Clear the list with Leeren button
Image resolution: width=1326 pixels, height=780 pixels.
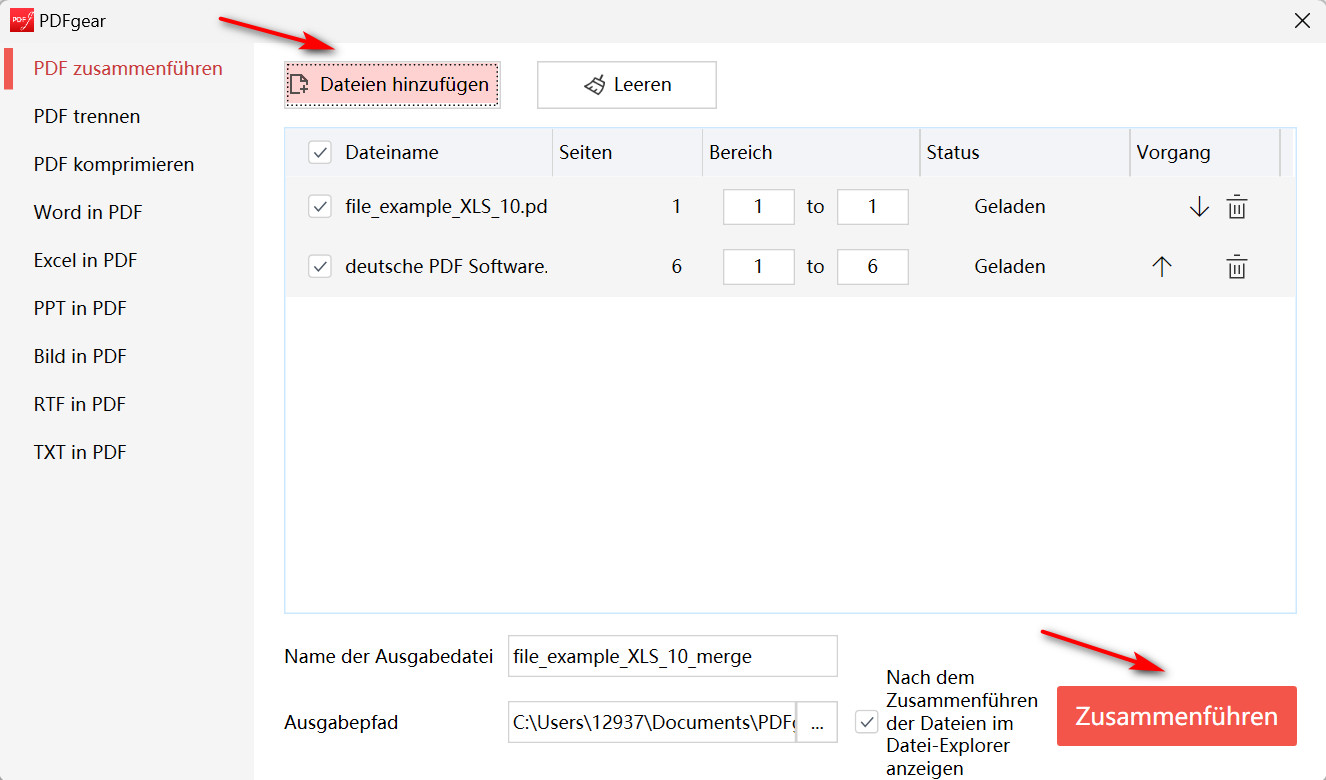tap(627, 85)
